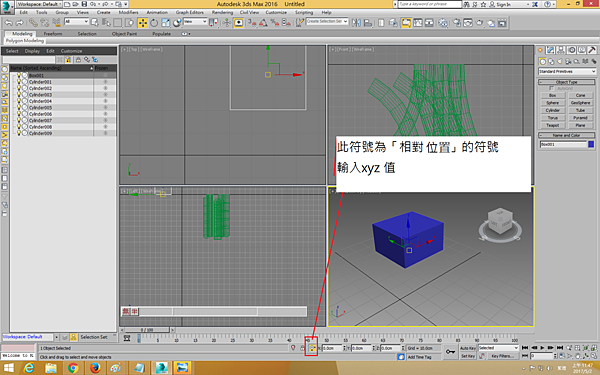This screenshot has height=375, width=600.
Task: Open the Reference Coordinate System dropdown
Action: (x=195, y=22)
